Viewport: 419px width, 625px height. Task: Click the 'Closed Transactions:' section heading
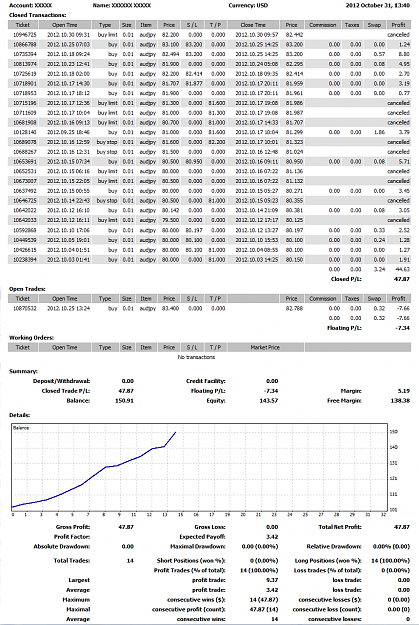pyautogui.click(x=37, y=15)
